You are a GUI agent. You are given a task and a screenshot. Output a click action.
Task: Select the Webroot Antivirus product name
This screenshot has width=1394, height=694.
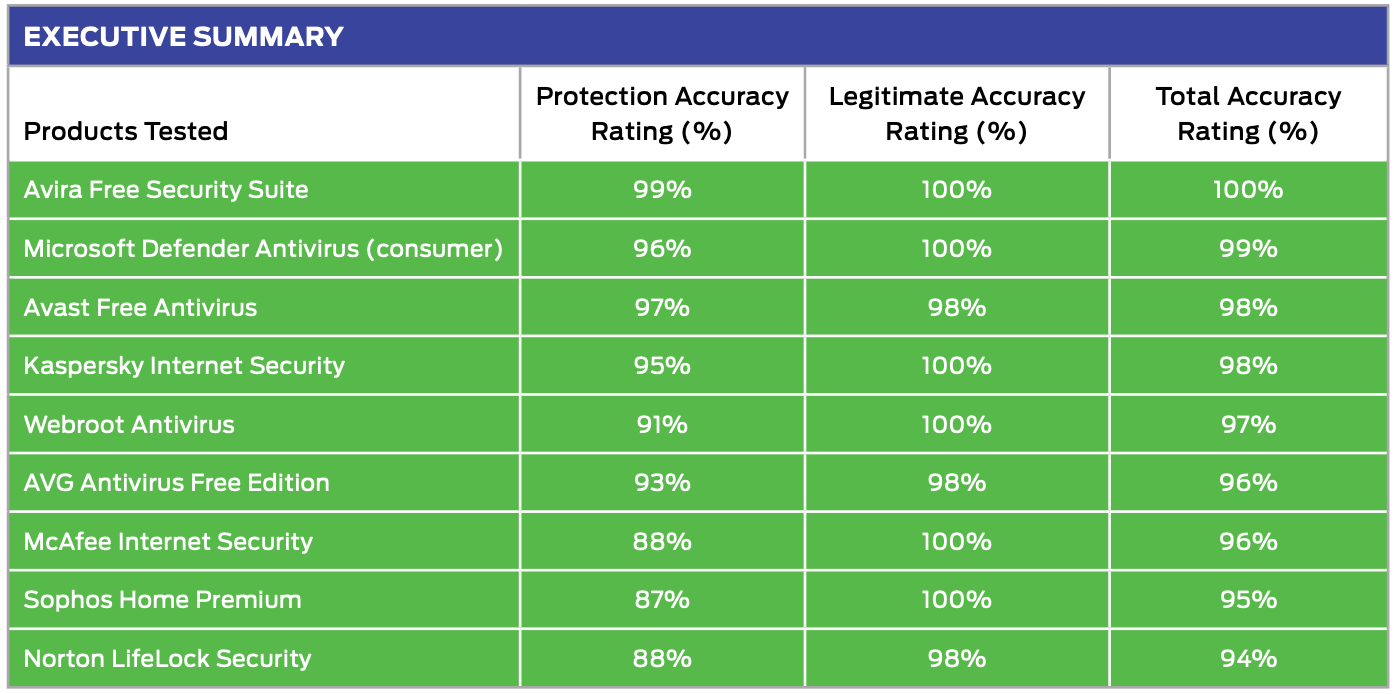(129, 424)
